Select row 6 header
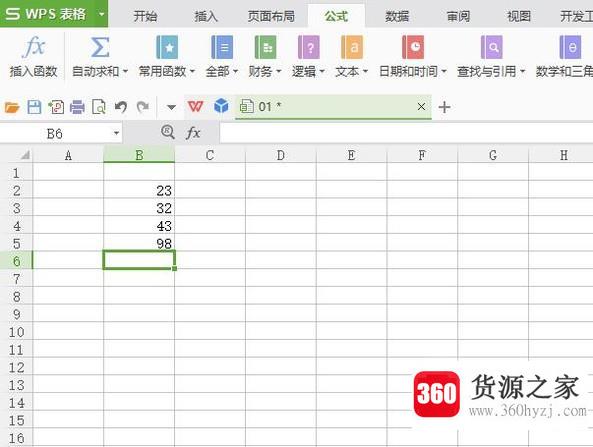The width and height of the screenshot is (593, 447). tap(16, 261)
